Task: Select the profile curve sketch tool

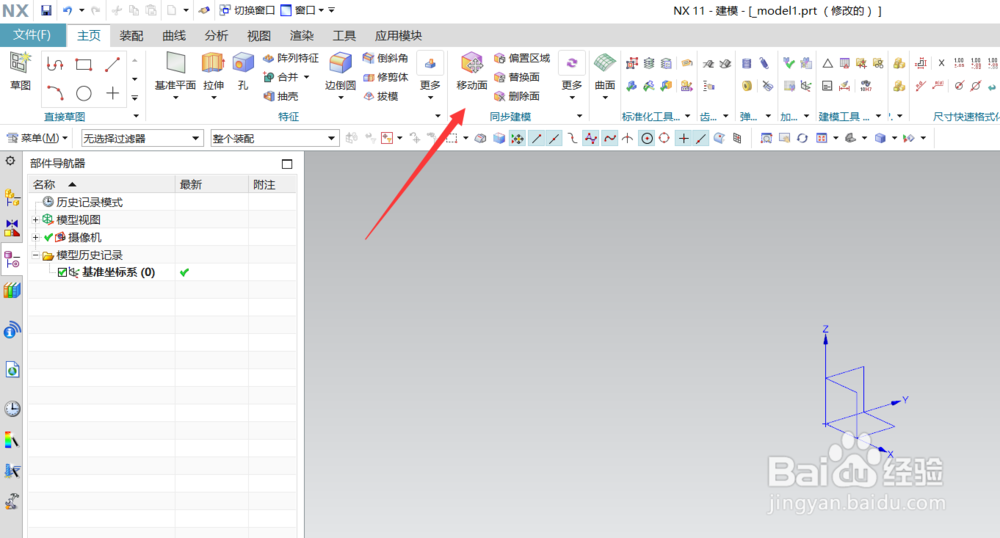Action: coord(55,64)
